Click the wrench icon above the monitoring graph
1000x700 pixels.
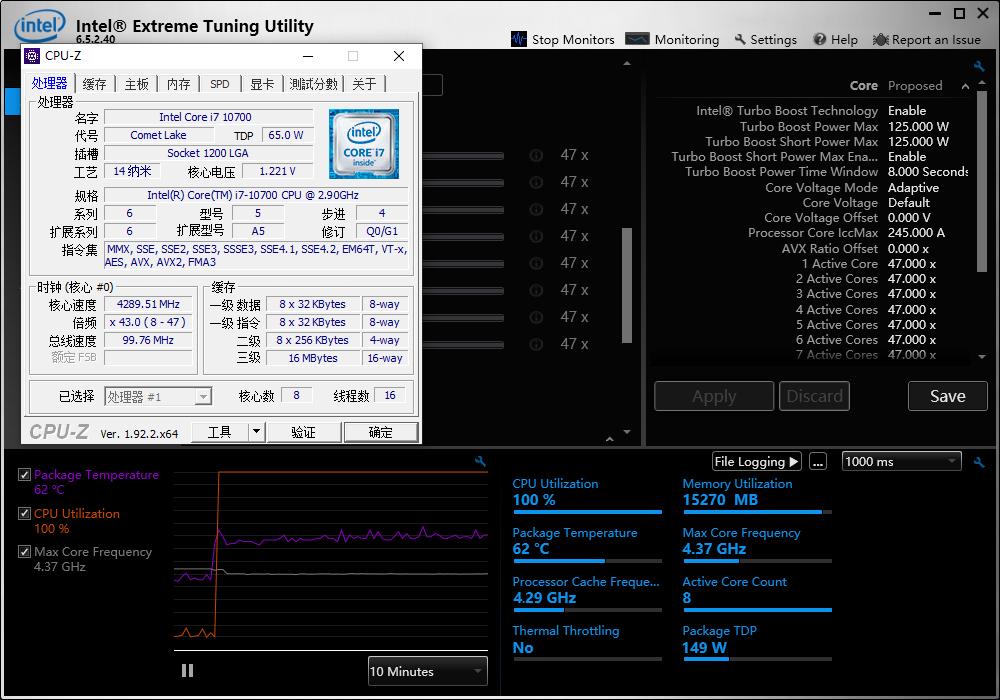480,462
